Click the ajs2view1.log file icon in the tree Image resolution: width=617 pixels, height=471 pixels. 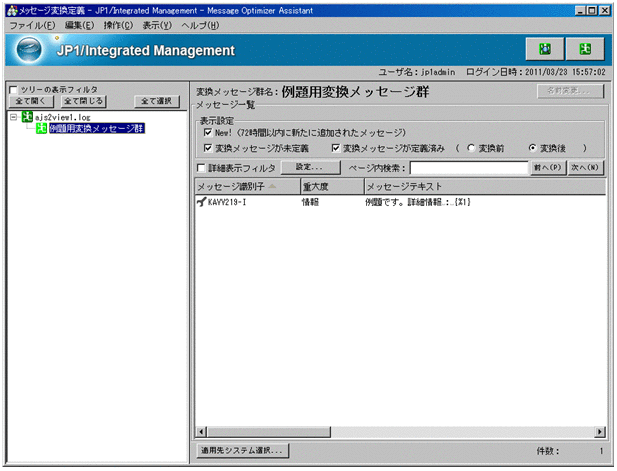[x=26, y=117]
